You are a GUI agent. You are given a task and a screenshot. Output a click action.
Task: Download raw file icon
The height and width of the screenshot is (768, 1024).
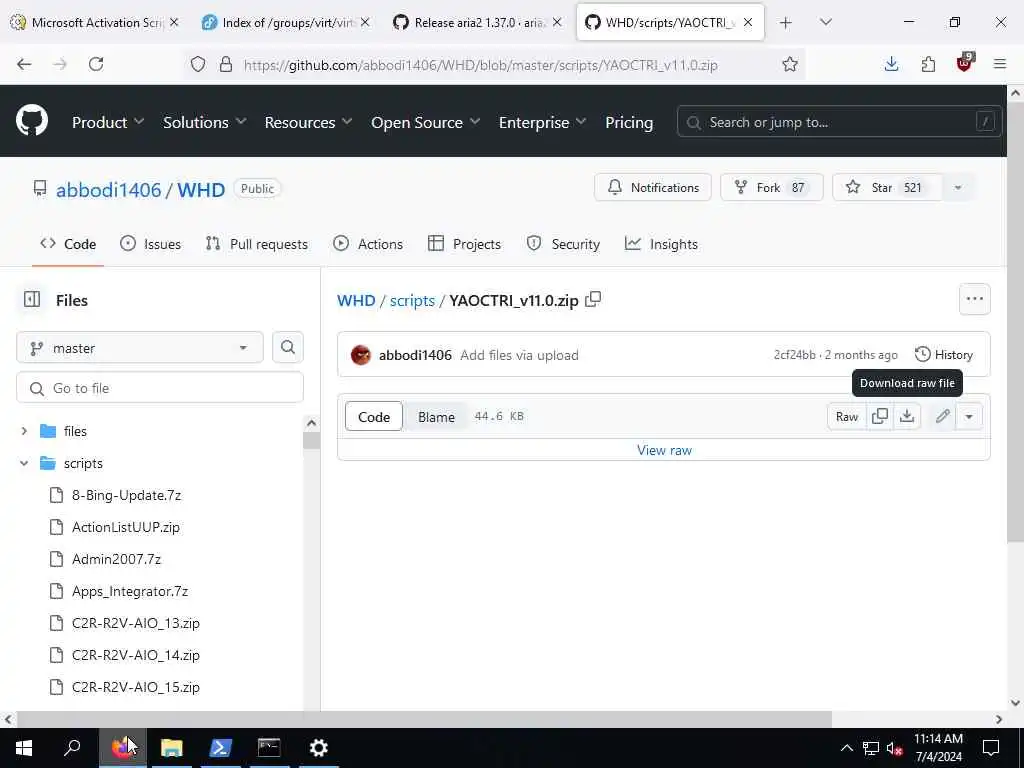click(x=907, y=416)
